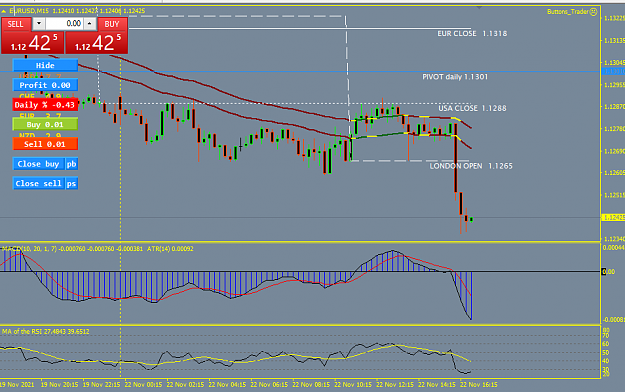Click the ps button beside Close sell
Screen dimensions: 625x392
pos(71,183)
